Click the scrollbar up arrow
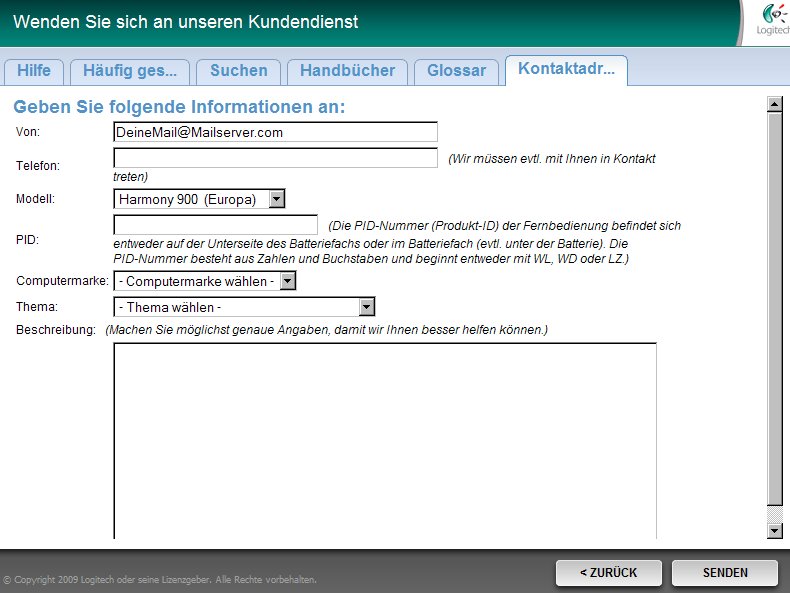This screenshot has width=790, height=593. tap(773, 103)
